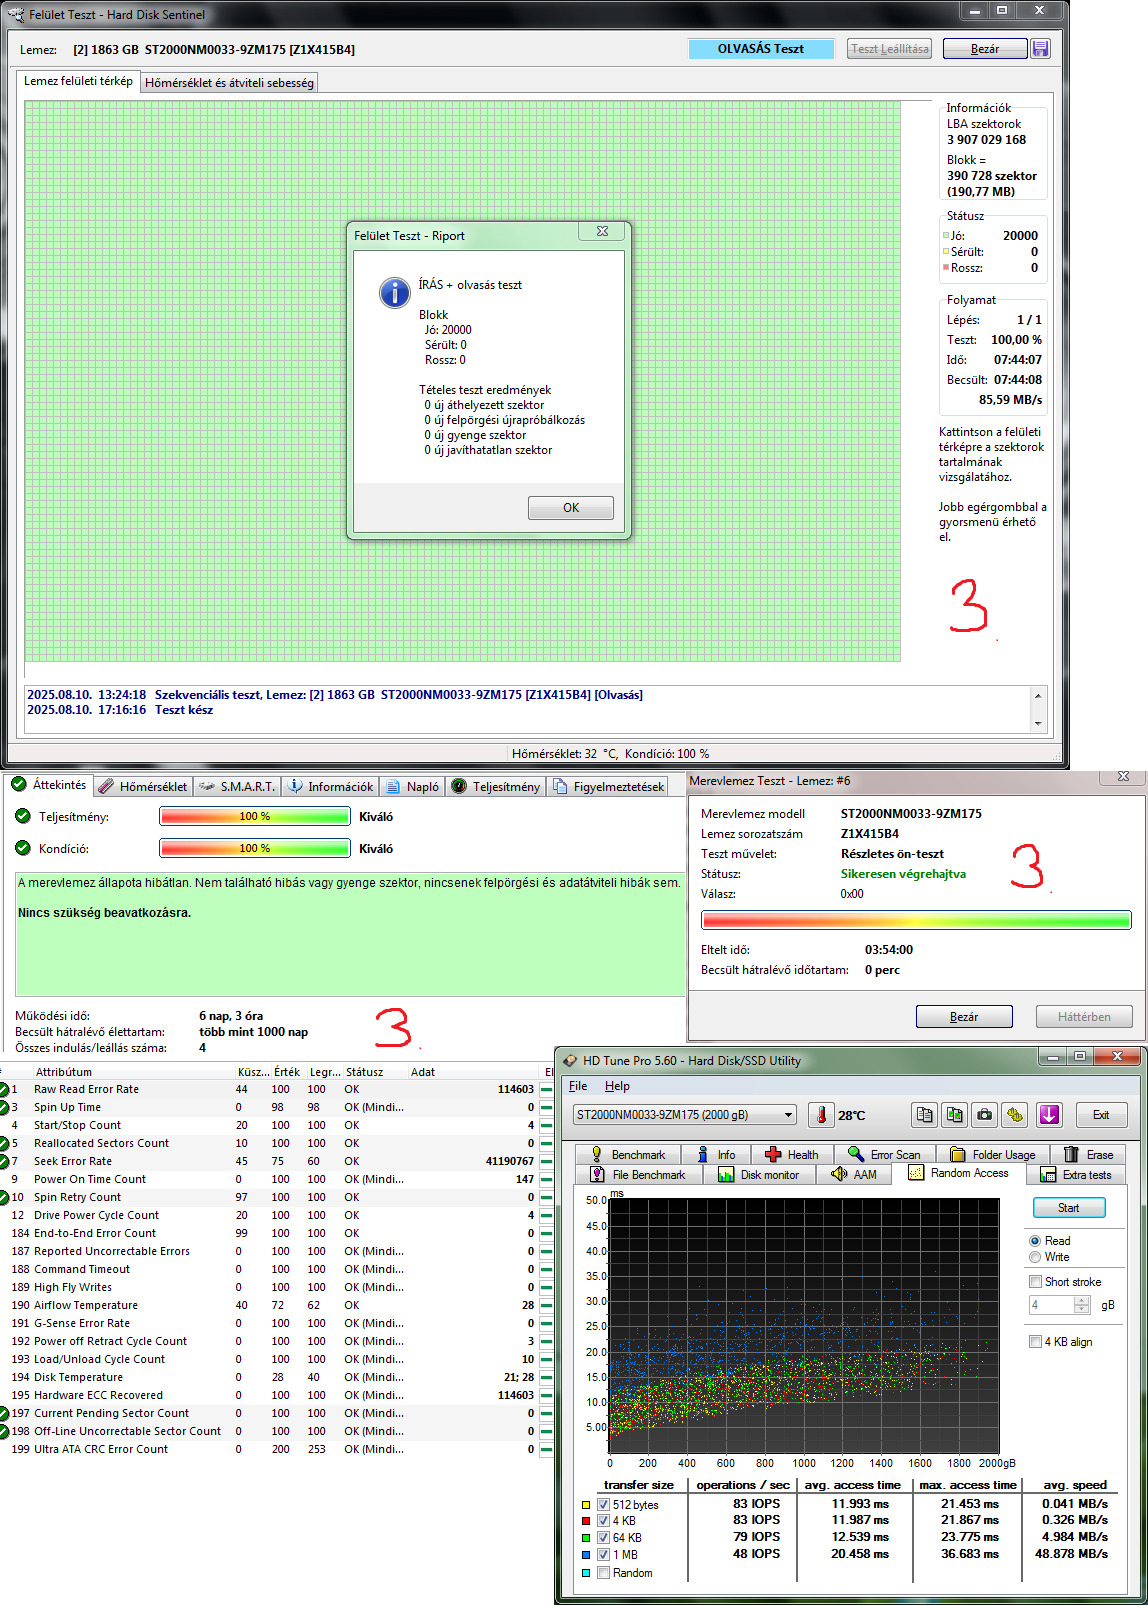Open HD Tune options via gears icon
The height and width of the screenshot is (1606, 1148).
1015,1115
